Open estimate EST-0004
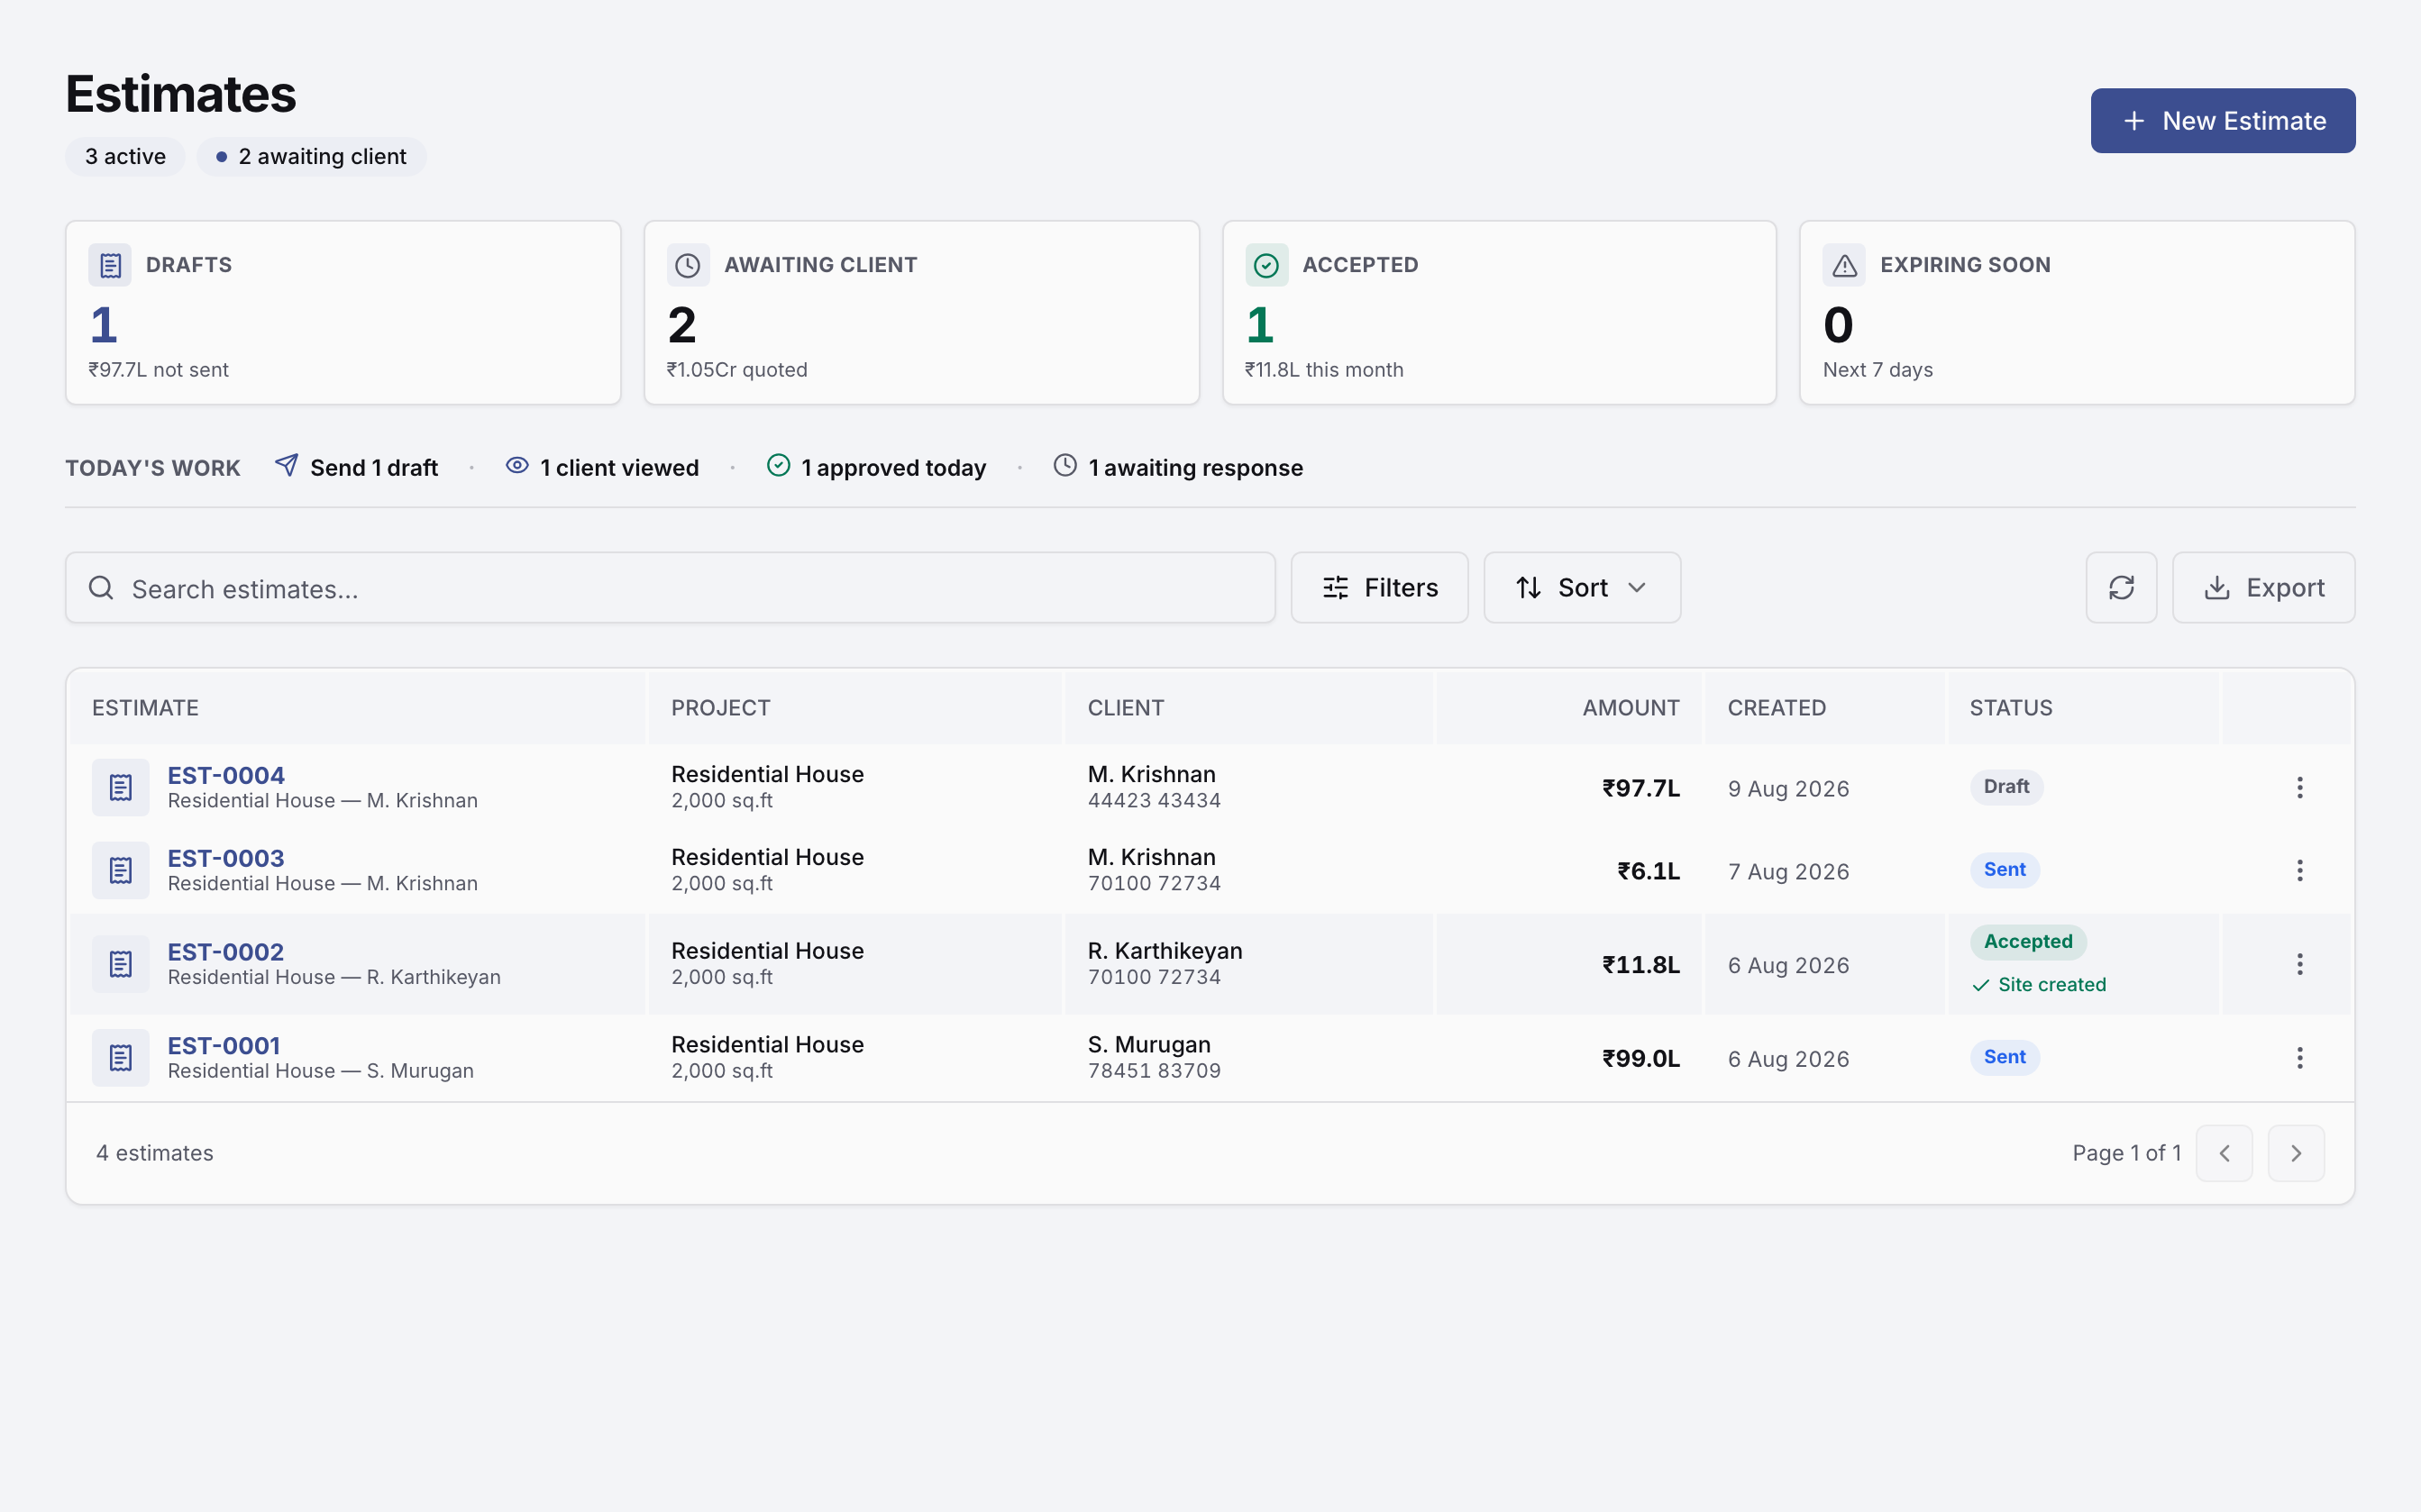The height and width of the screenshot is (1512, 2421). 226,775
